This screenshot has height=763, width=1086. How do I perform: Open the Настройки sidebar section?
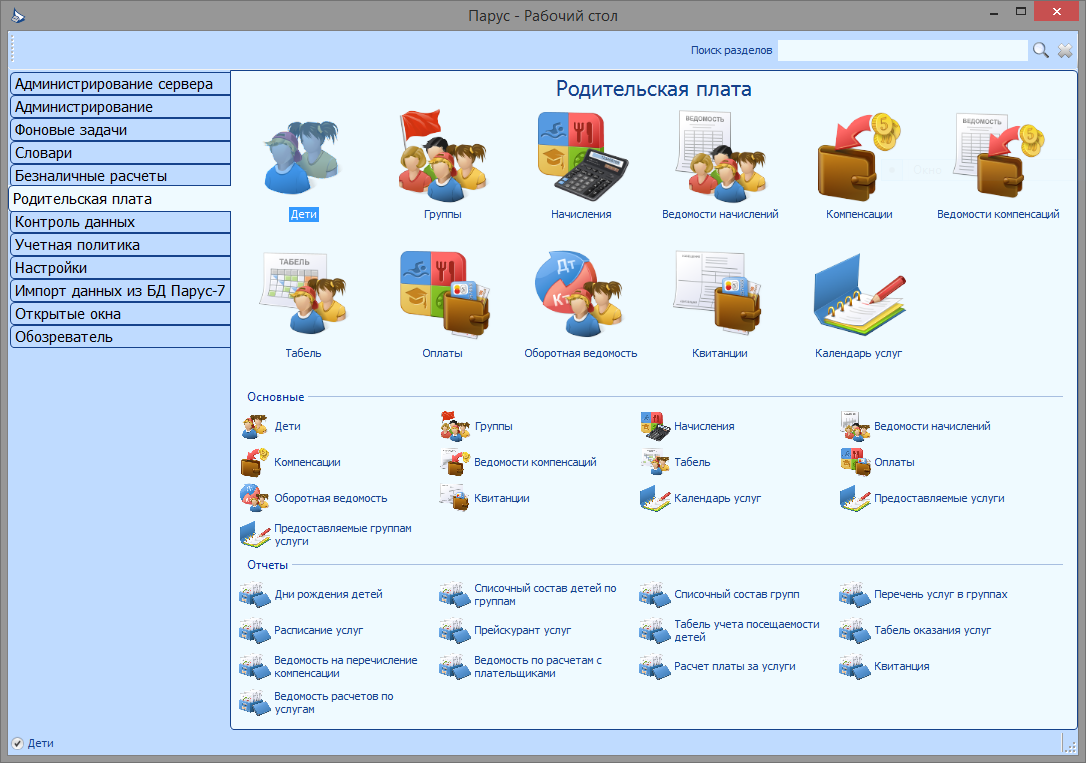[x=121, y=267]
